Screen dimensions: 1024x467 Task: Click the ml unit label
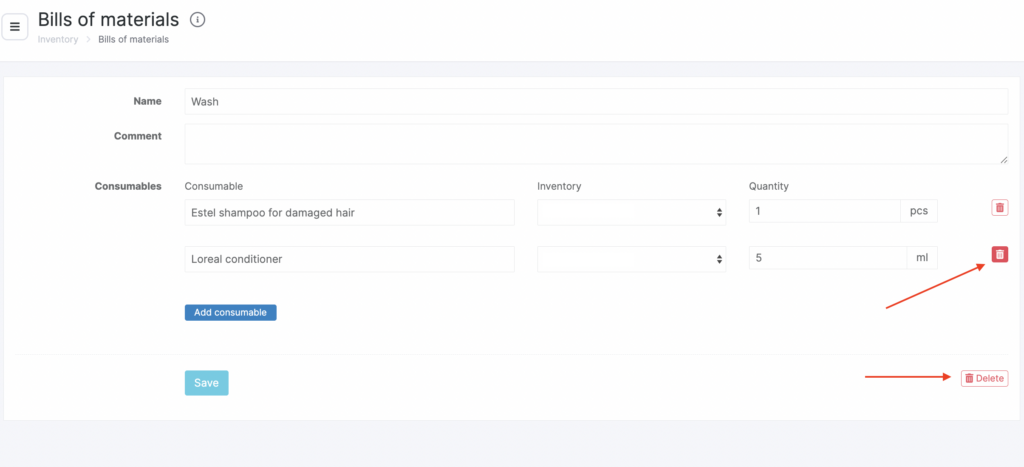coord(921,259)
